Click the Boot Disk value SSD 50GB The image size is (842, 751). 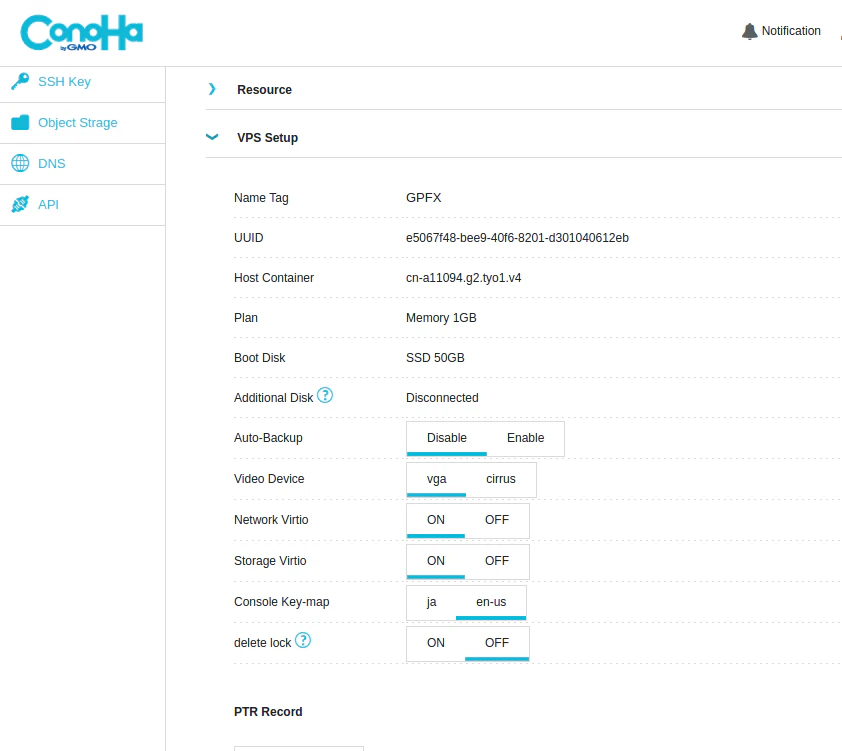coord(435,358)
